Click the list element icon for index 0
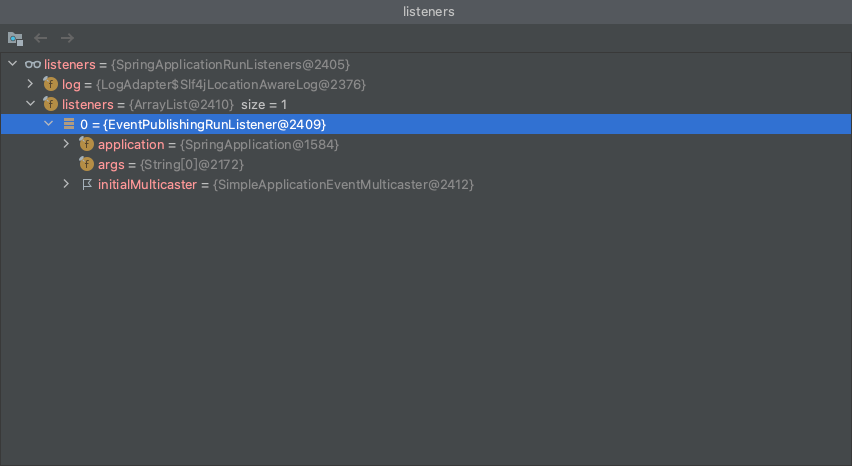This screenshot has height=466, width=852. [69, 124]
